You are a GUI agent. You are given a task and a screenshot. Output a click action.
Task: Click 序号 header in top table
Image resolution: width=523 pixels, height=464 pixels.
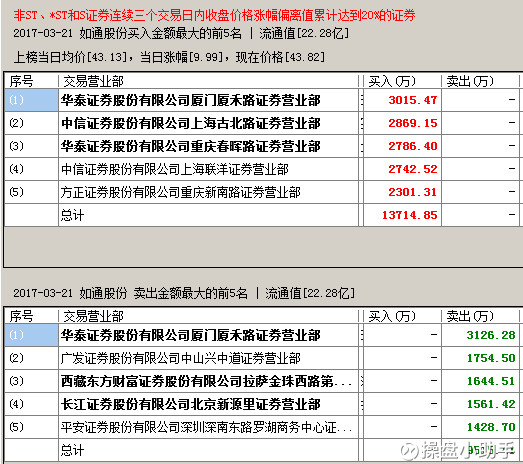(21, 81)
